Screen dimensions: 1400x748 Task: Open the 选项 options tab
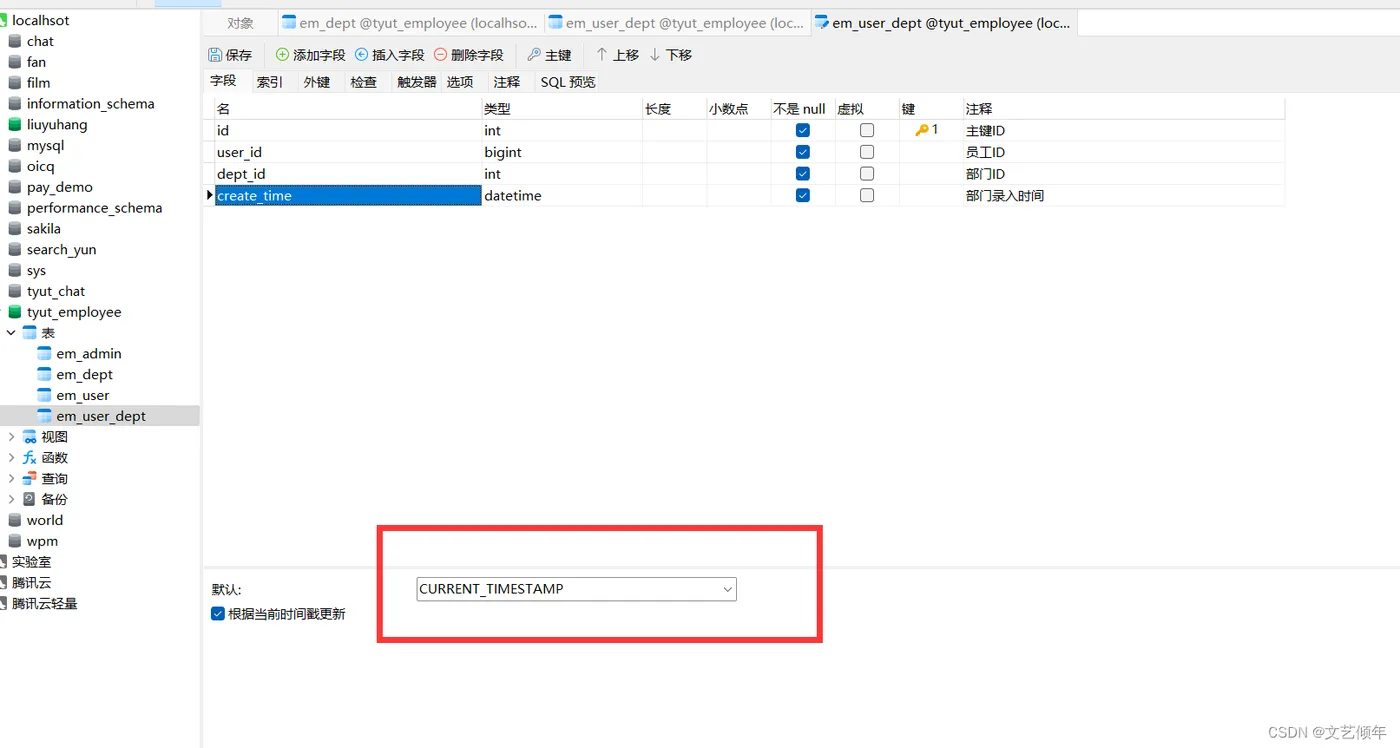pyautogui.click(x=460, y=82)
